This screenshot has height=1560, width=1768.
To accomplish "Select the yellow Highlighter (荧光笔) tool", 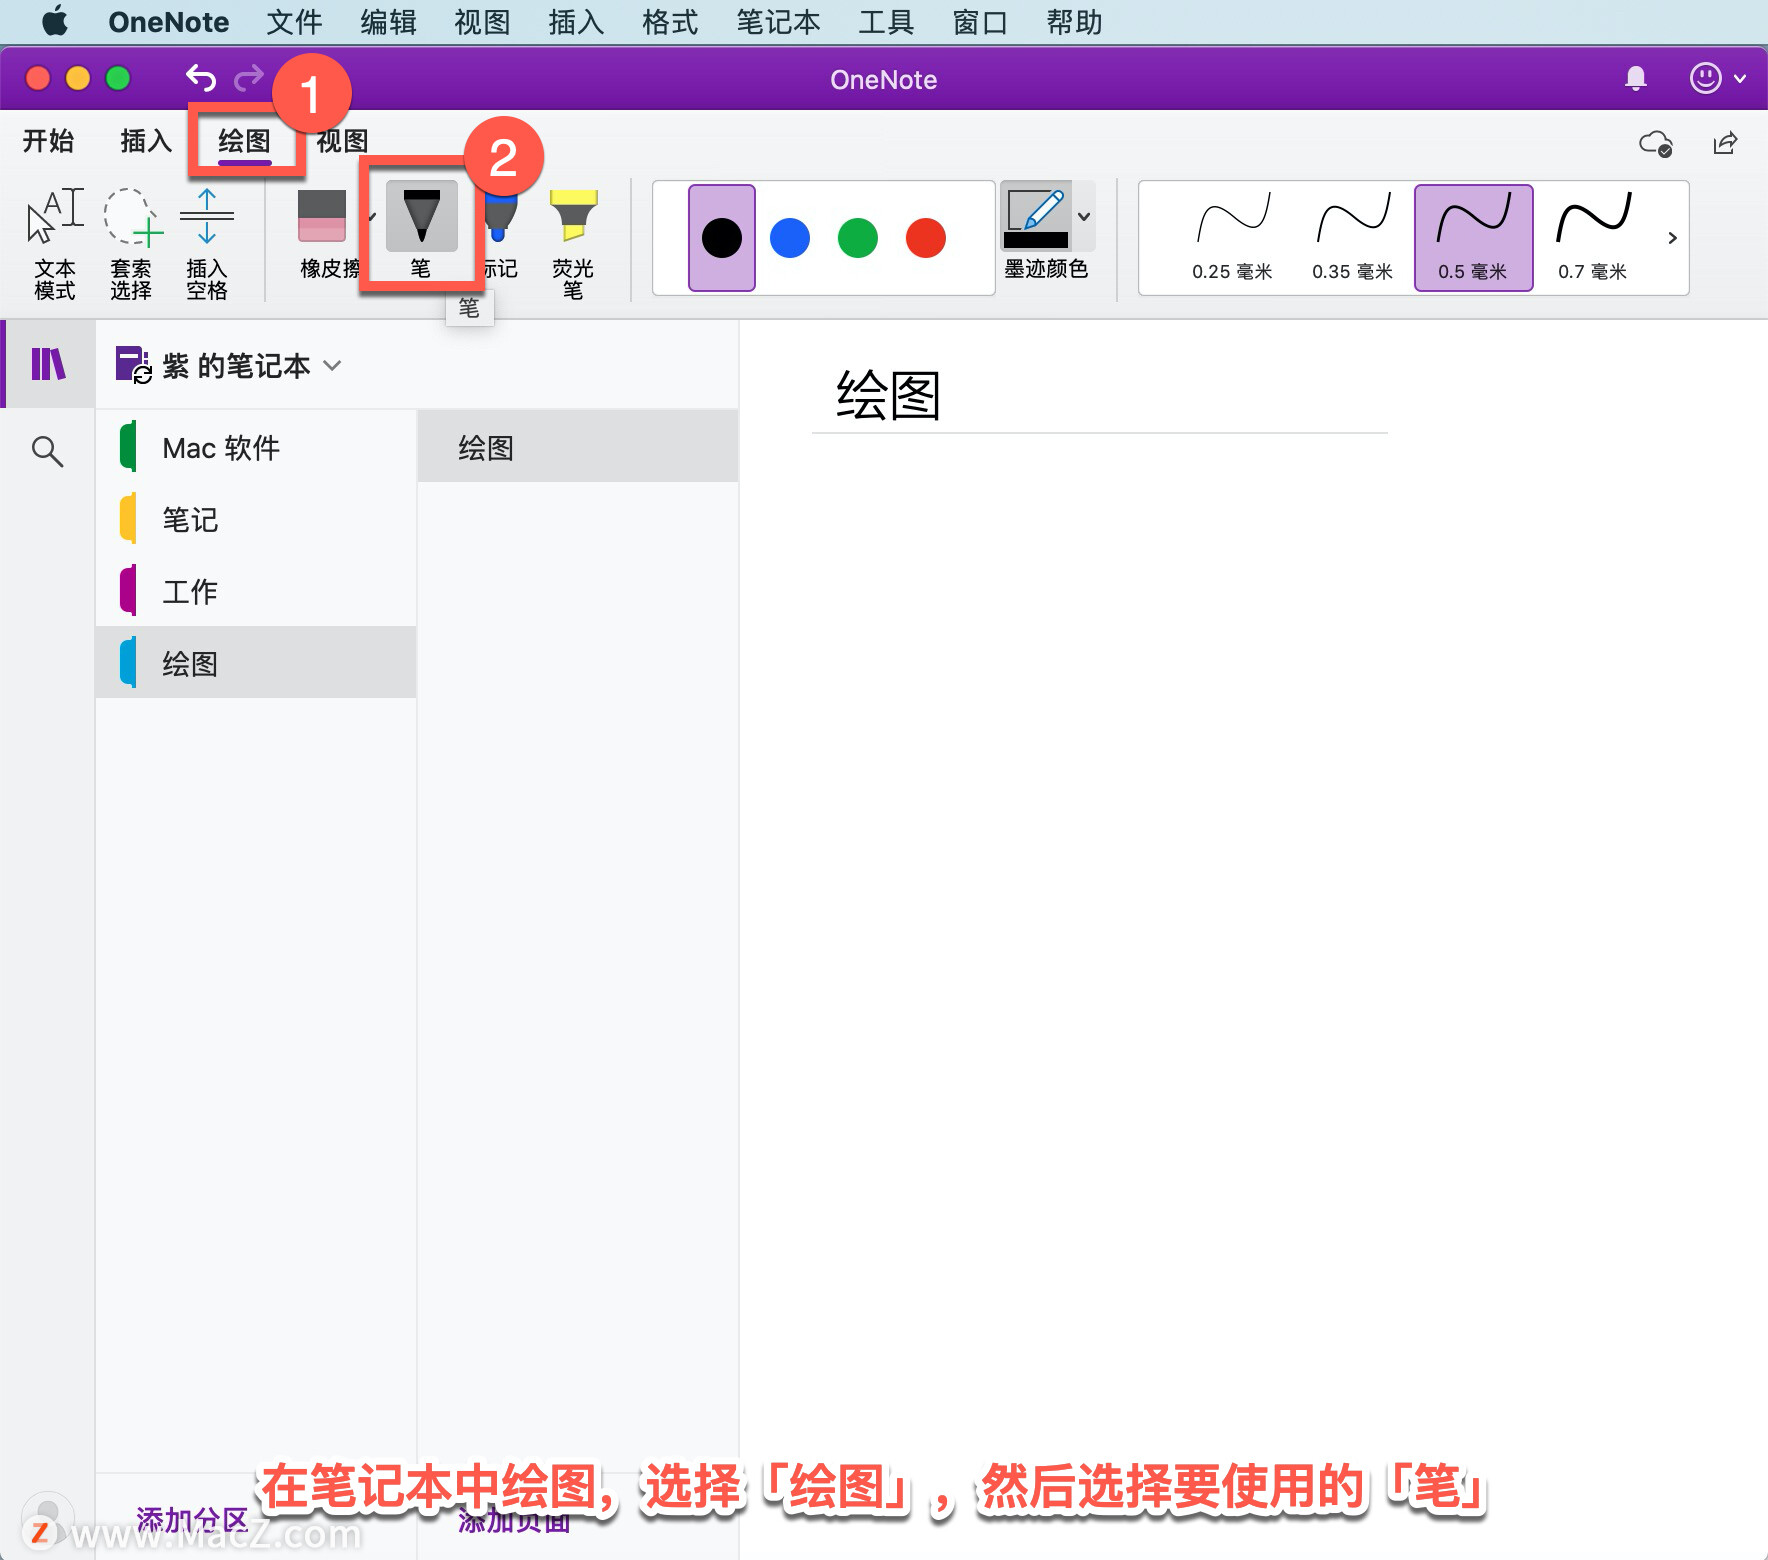I will tap(573, 243).
